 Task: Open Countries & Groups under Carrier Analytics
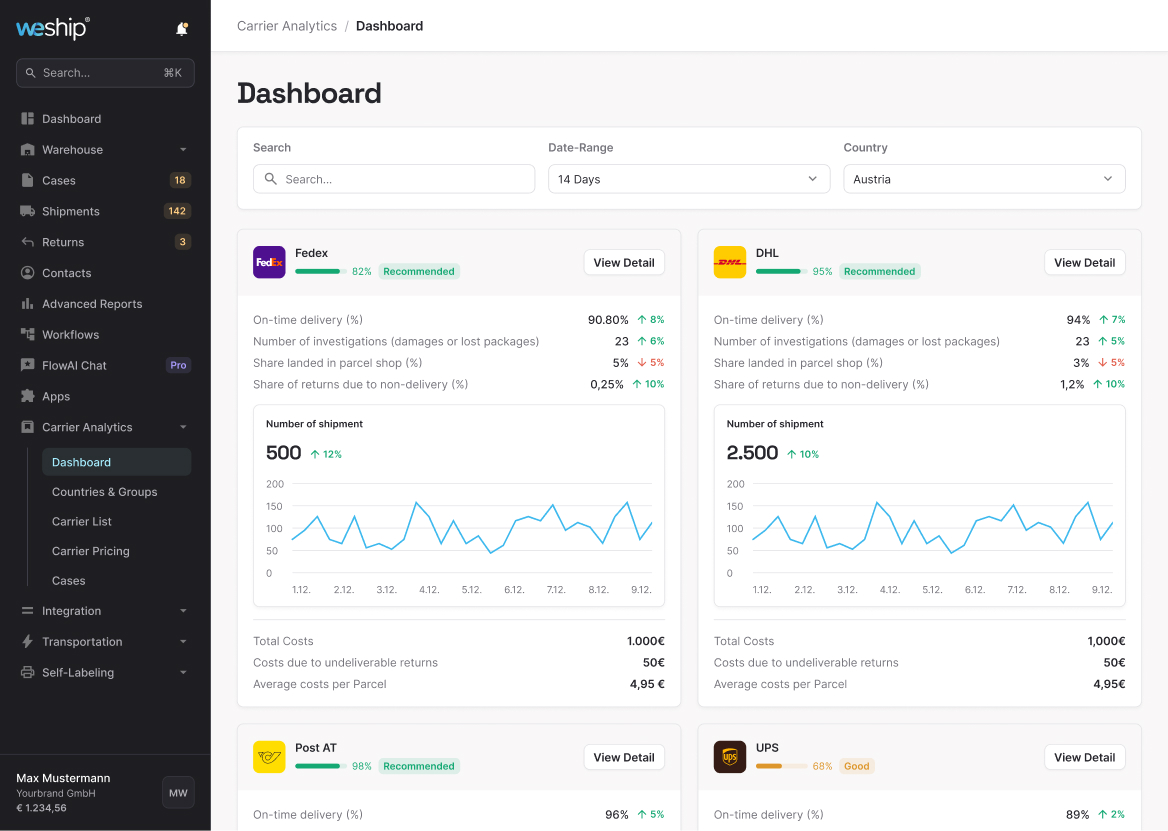point(104,492)
